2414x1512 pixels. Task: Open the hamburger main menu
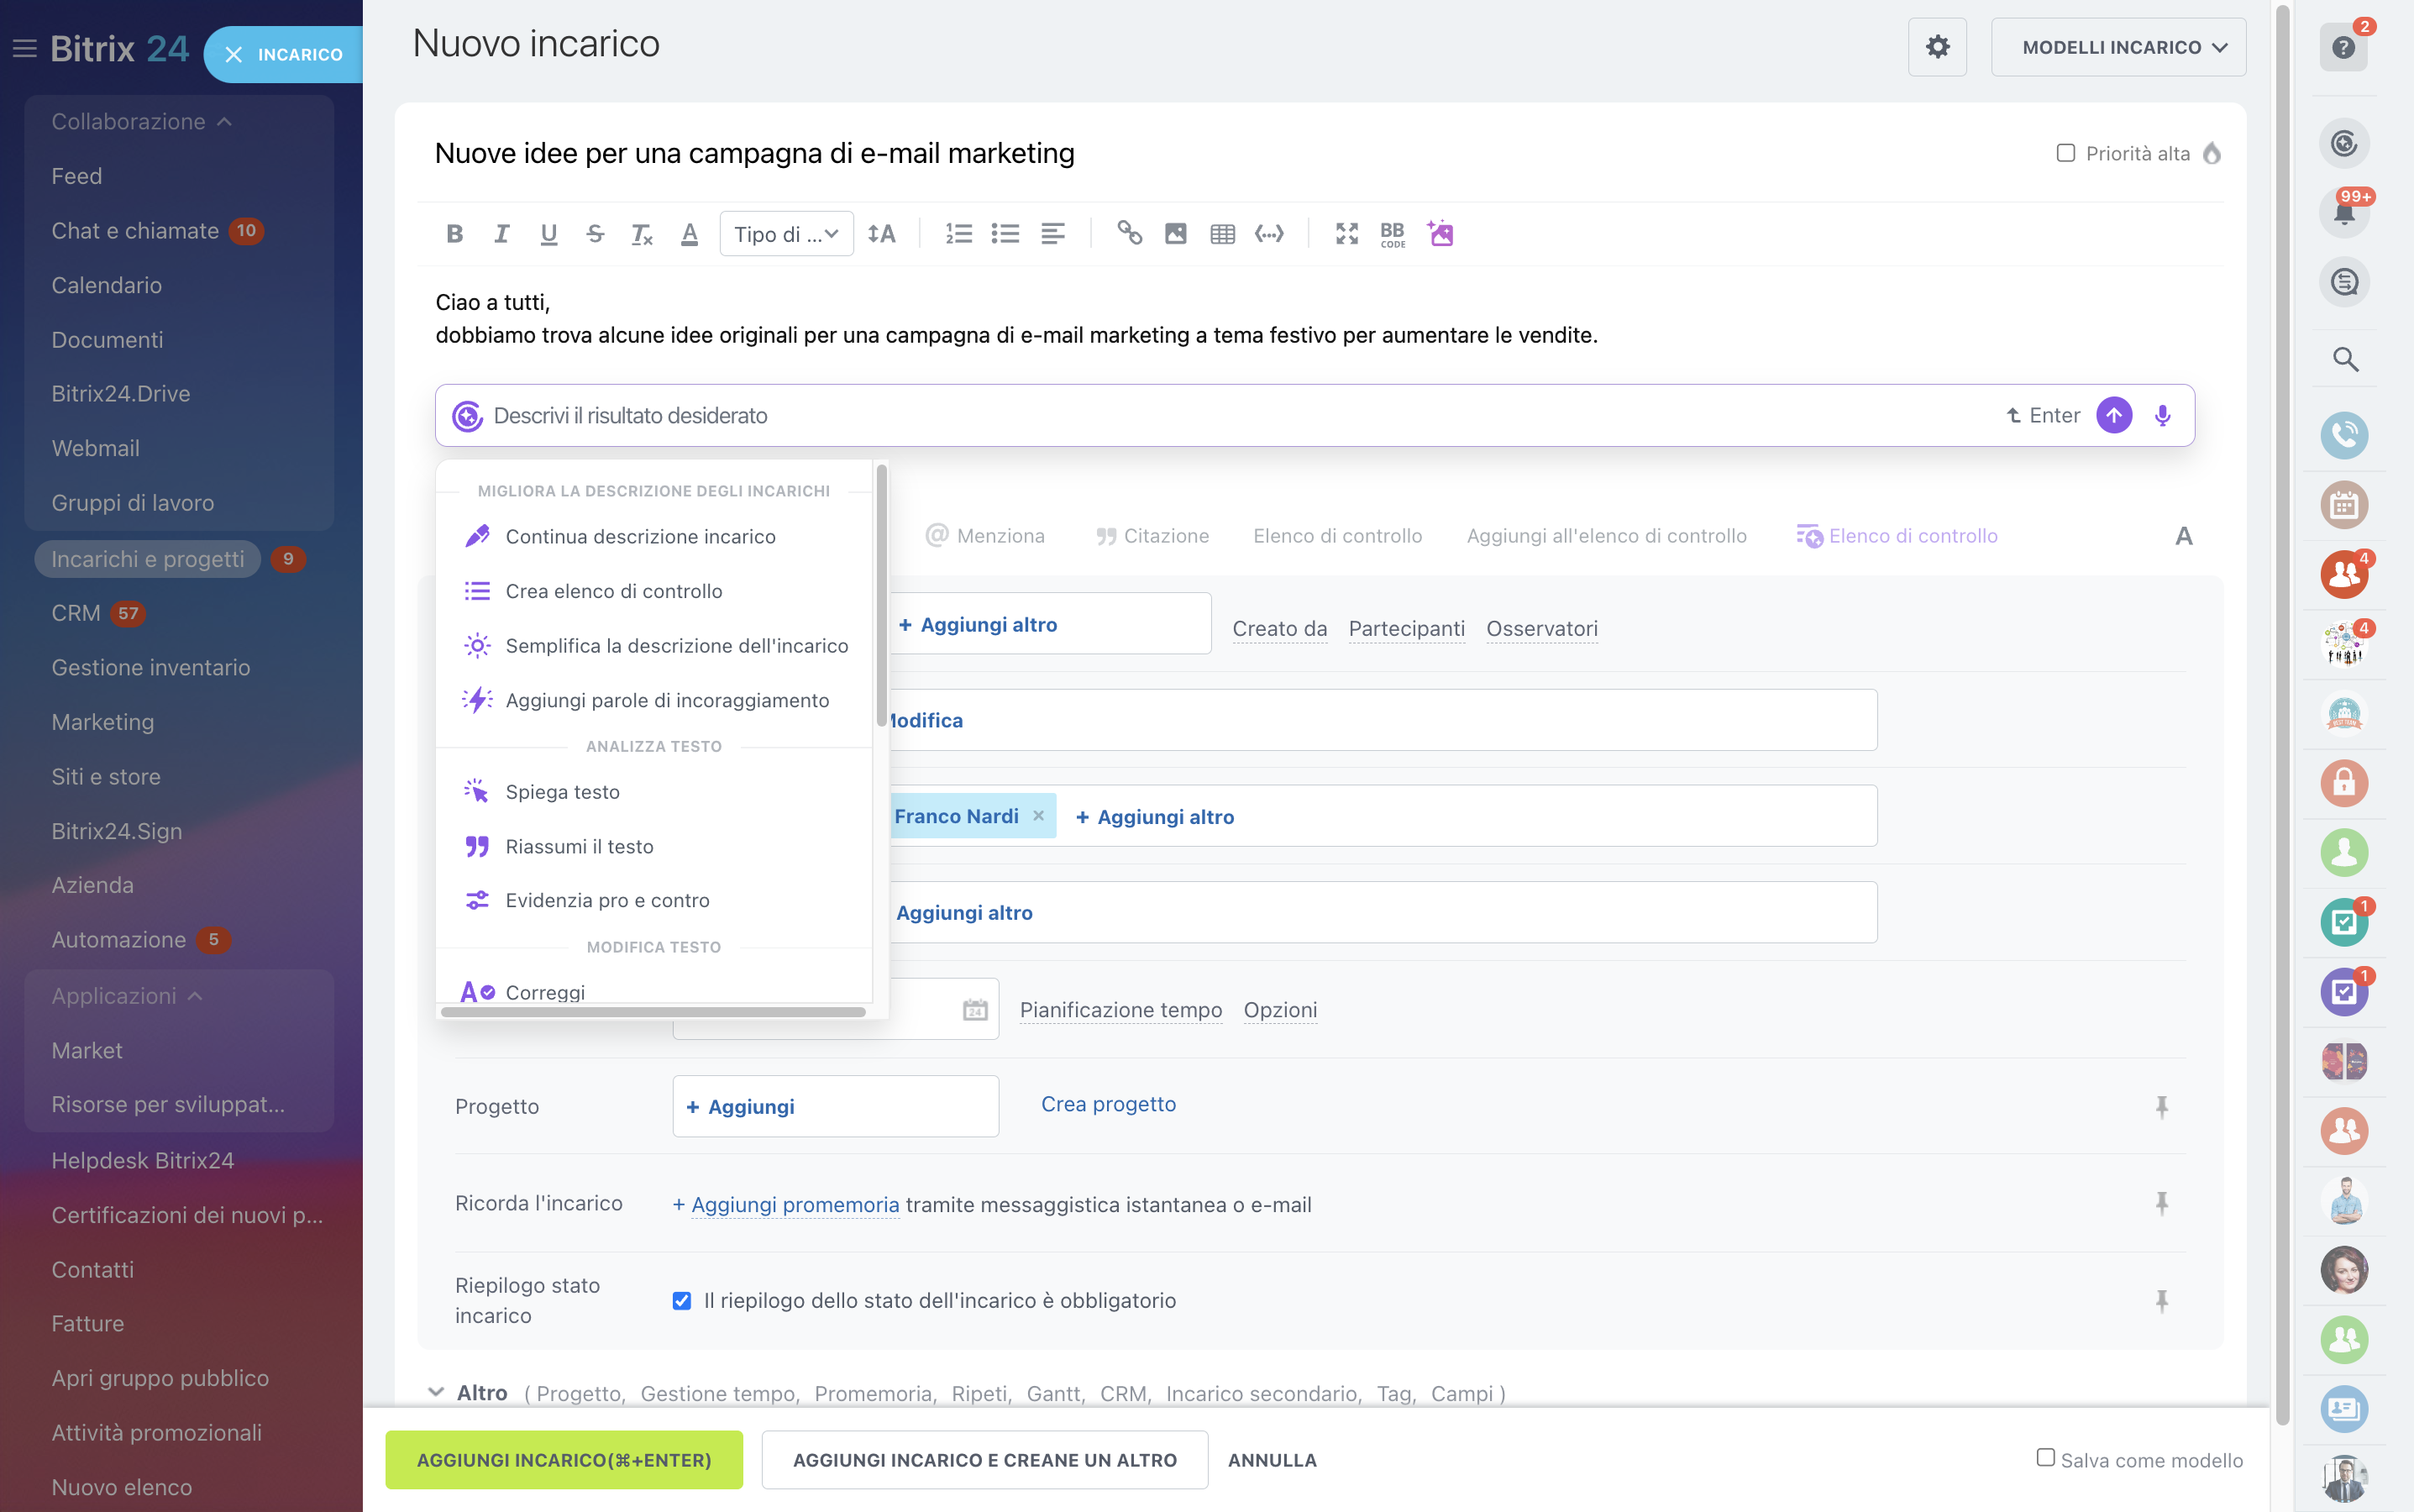(24, 48)
